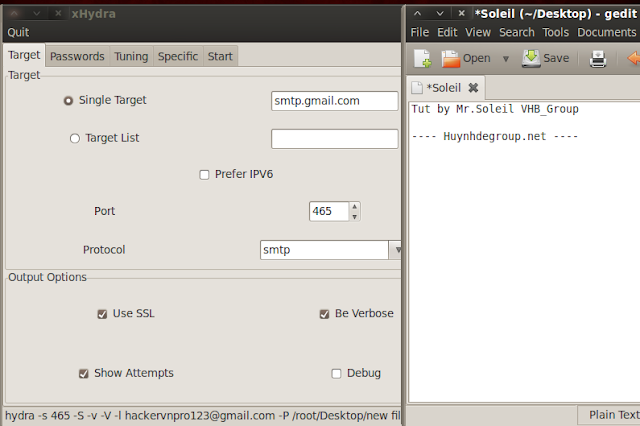Image resolution: width=640 pixels, height=426 pixels.
Task: Open the Tools menu in gedit
Action: [556, 32]
